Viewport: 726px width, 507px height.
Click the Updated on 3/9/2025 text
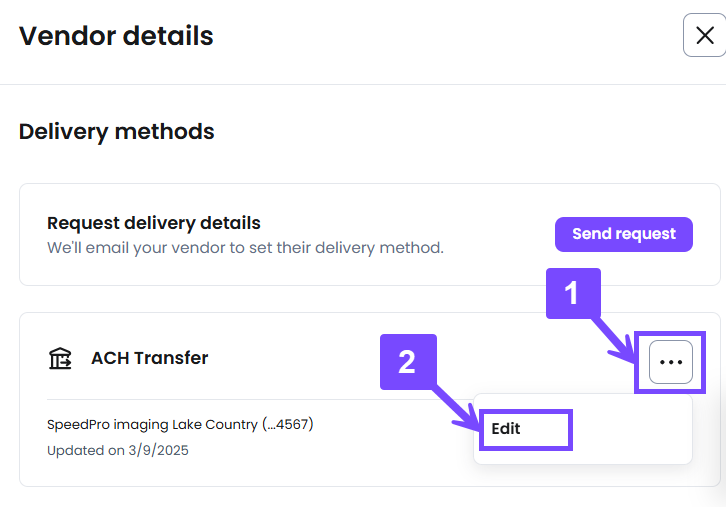tap(118, 451)
